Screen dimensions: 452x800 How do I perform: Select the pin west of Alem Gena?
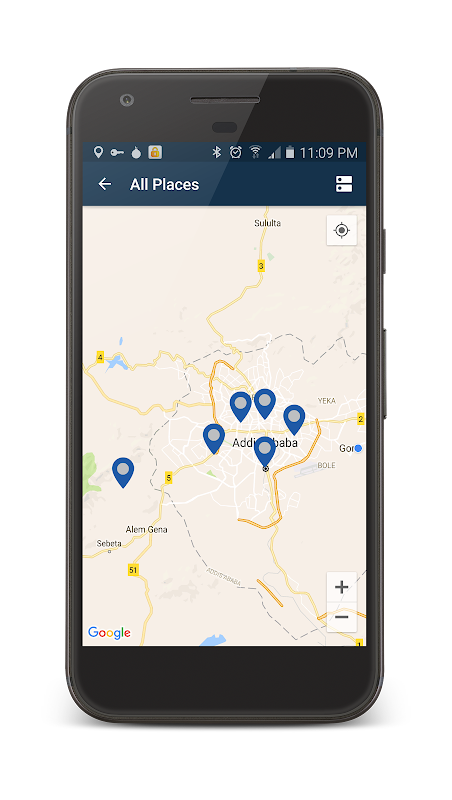(x=123, y=472)
